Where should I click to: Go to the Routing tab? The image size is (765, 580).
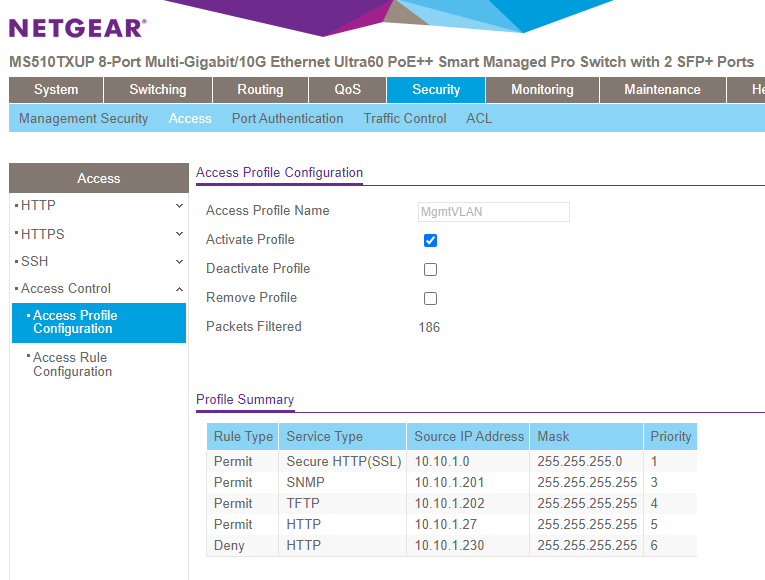260,90
